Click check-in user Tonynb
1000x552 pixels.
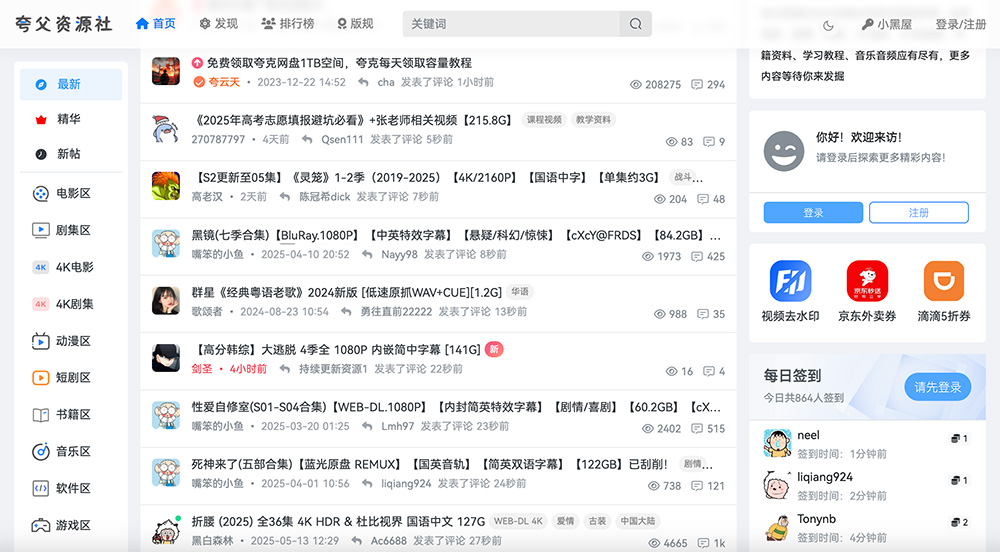(x=816, y=519)
